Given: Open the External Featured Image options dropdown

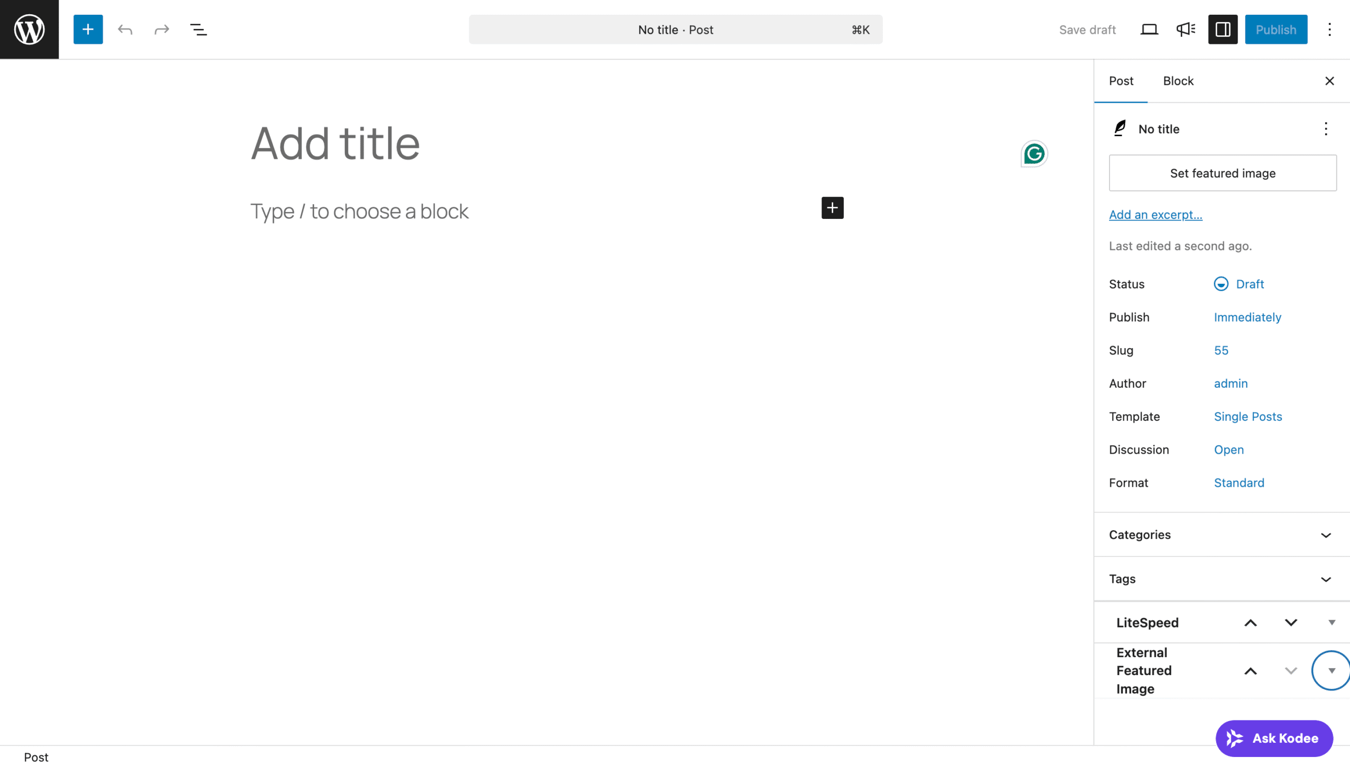Looking at the screenshot, I should click(1330, 670).
